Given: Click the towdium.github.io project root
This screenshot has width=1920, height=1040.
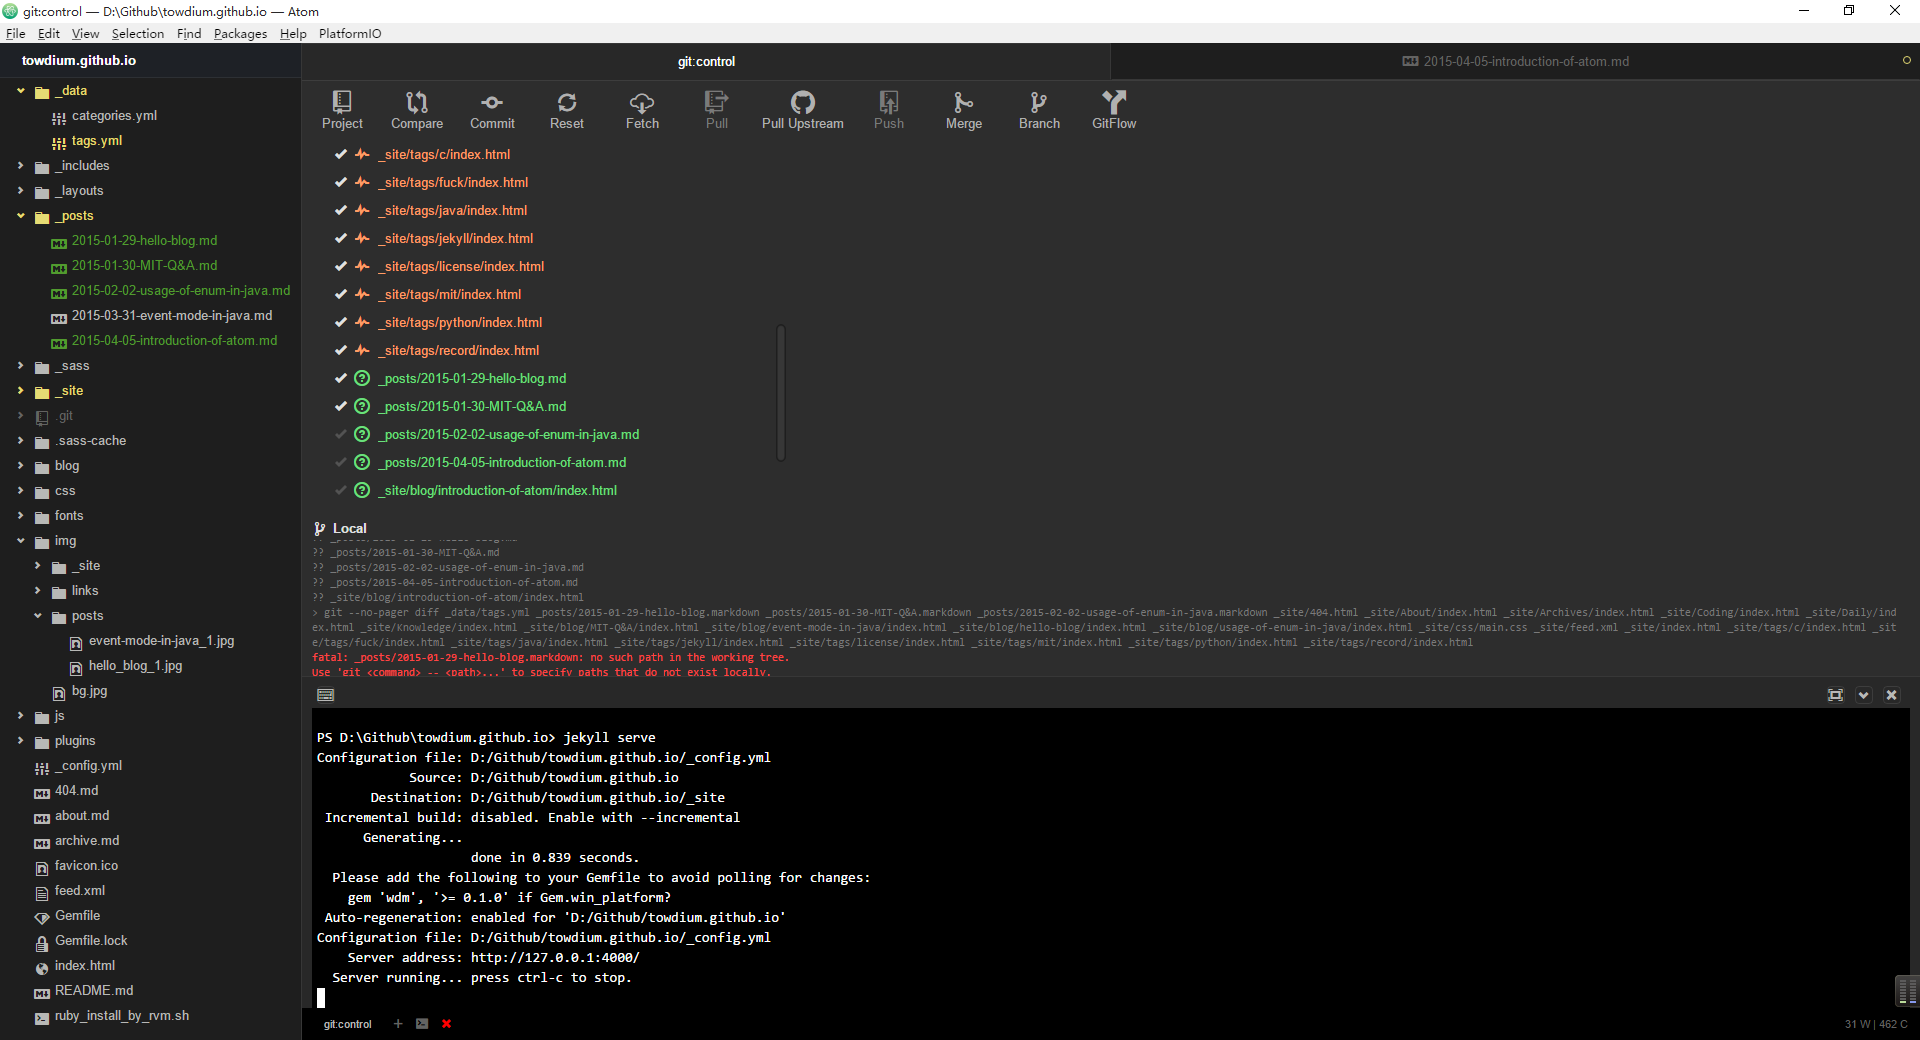Looking at the screenshot, I should pos(79,60).
